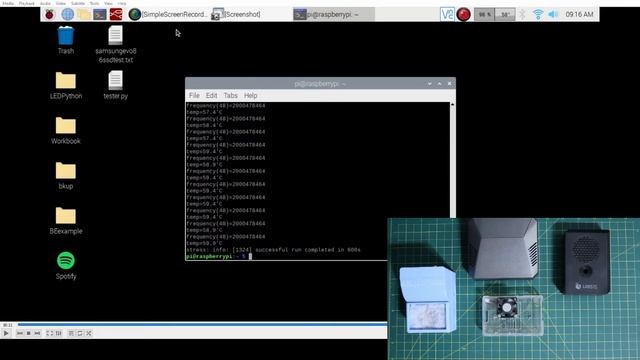Open the Bluetooth tray menu
The width and height of the screenshot is (640, 360).
[522, 14]
